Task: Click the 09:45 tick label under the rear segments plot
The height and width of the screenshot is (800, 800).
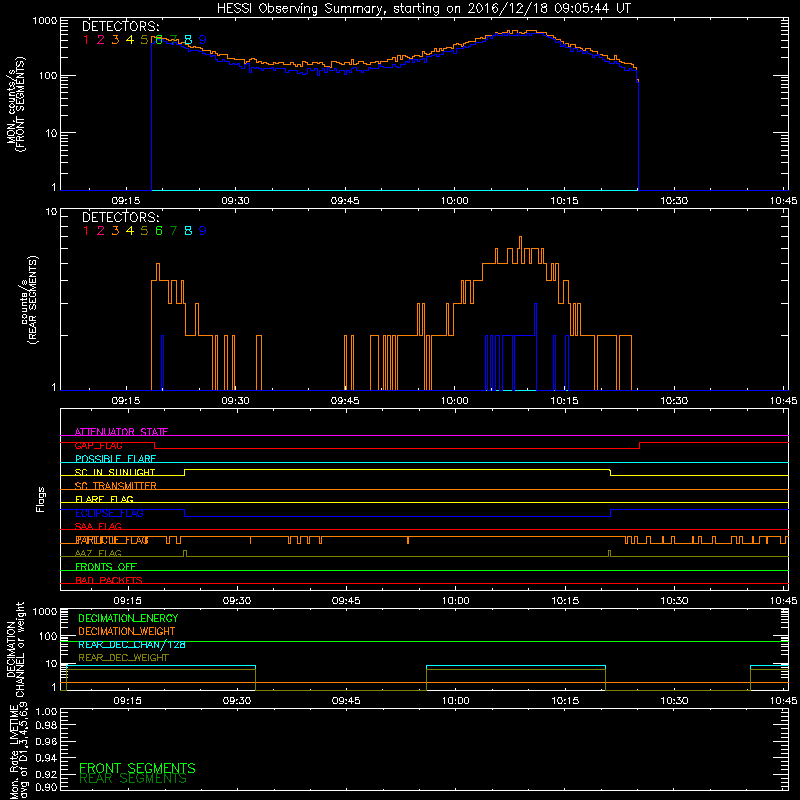Action: (345, 401)
